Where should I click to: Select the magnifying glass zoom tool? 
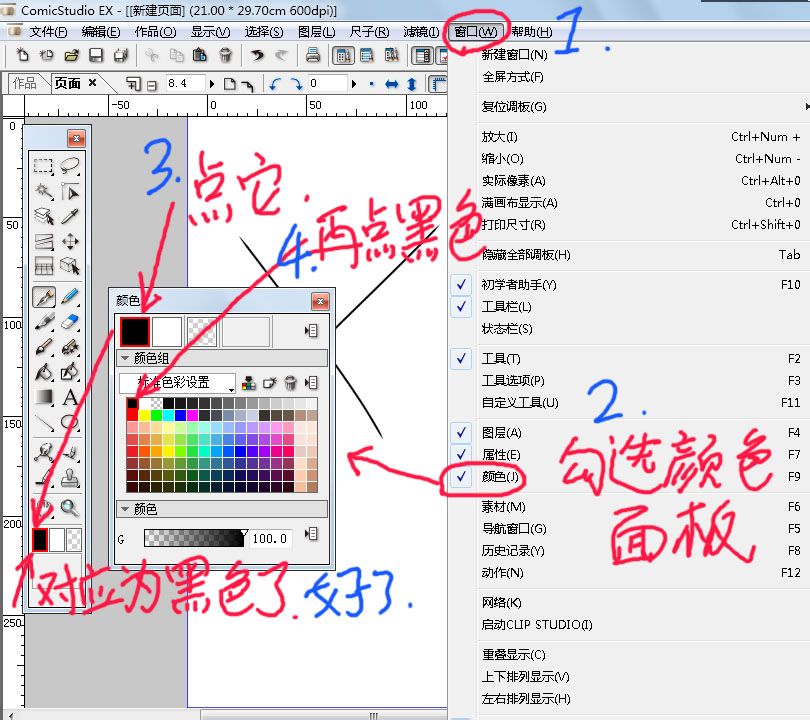pos(70,508)
